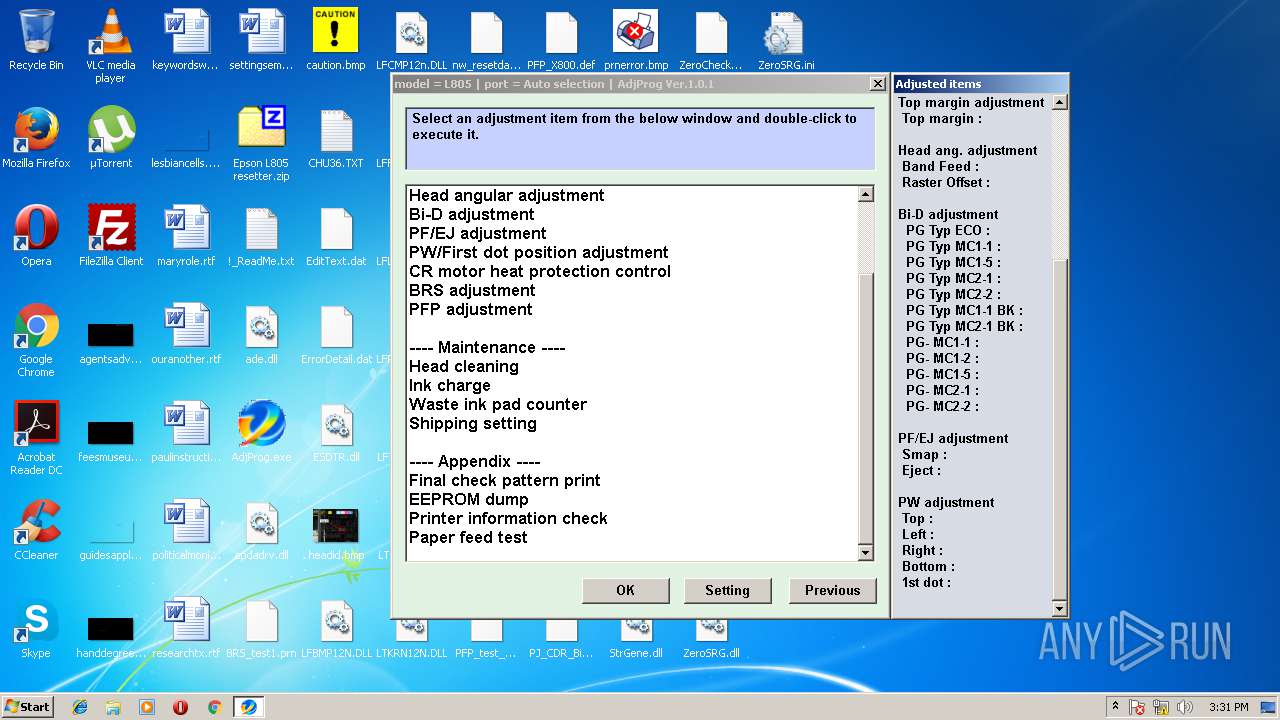Viewport: 1280px width, 720px height.
Task: Open the Start menu
Action: (27, 707)
